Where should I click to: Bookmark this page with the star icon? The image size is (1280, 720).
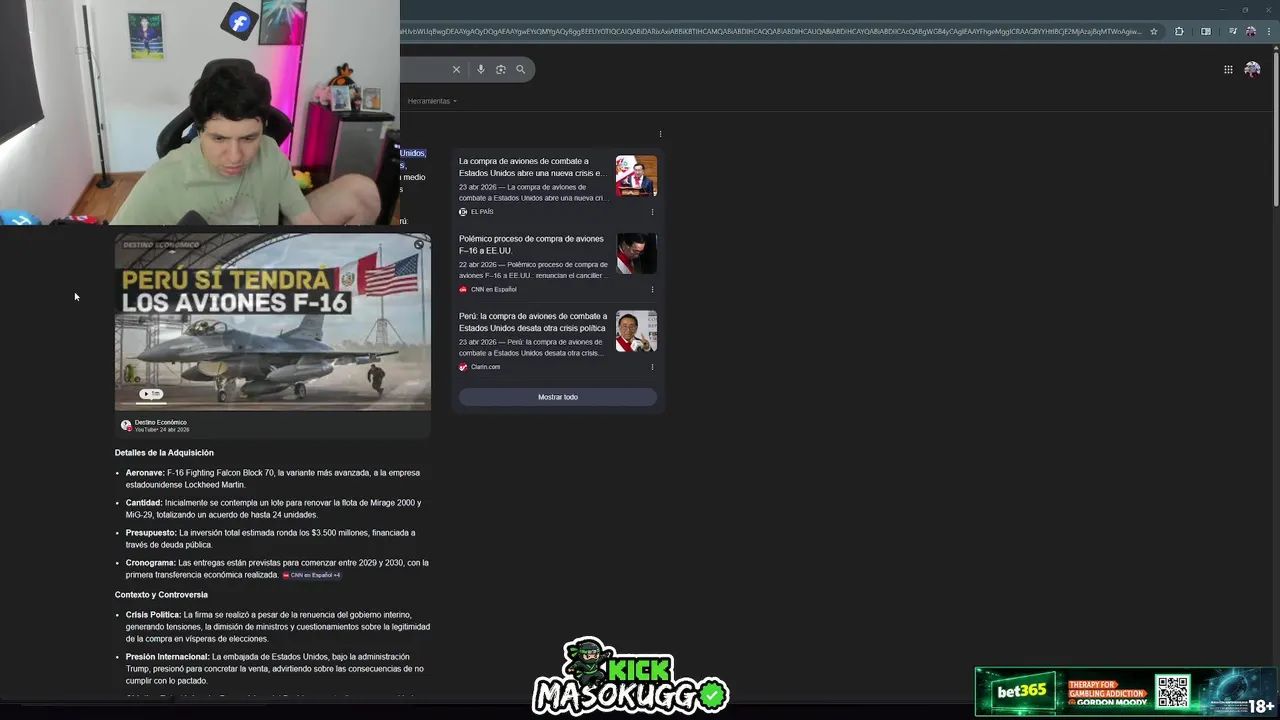(x=1153, y=31)
